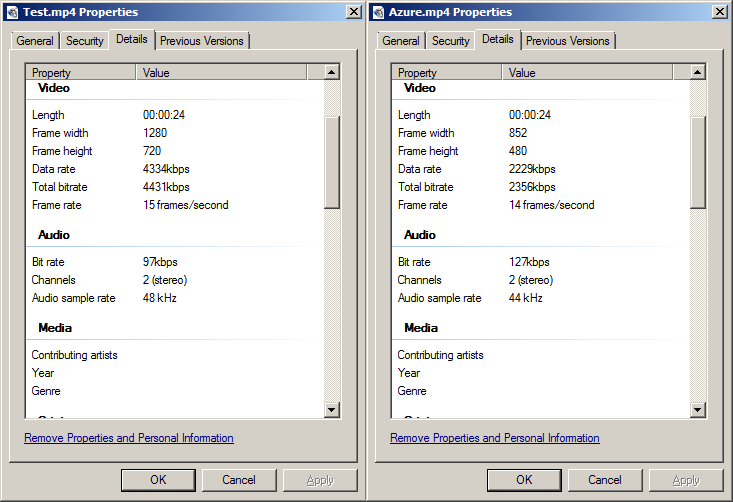Select Details tab in Azure.mp4 Properties
Viewport: 733px width, 502px height.
point(498,39)
